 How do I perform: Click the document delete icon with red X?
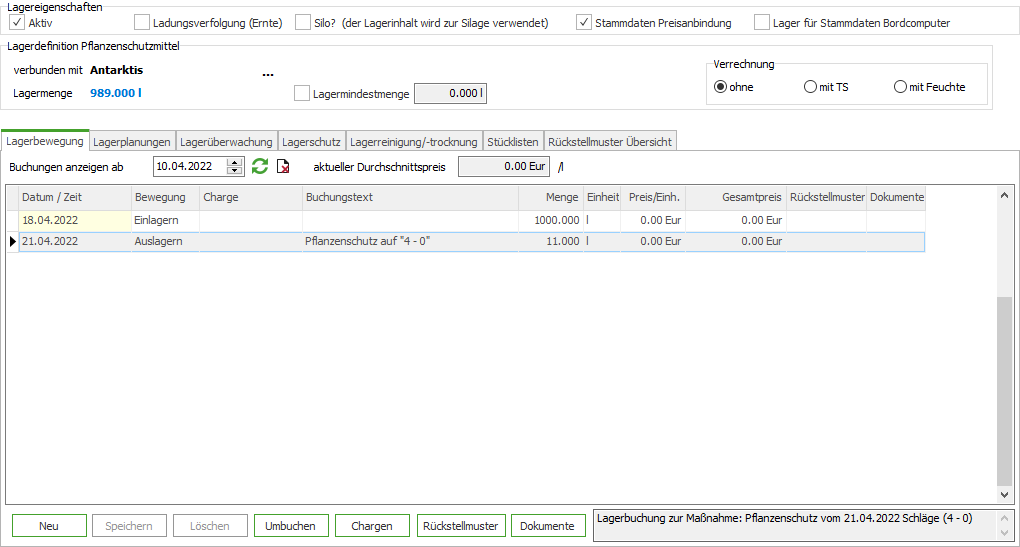283,167
